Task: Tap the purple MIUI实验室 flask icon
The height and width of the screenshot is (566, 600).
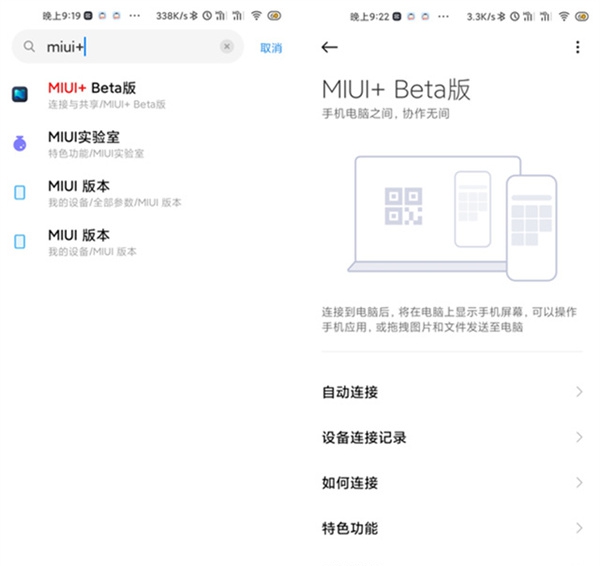Action: click(x=20, y=144)
